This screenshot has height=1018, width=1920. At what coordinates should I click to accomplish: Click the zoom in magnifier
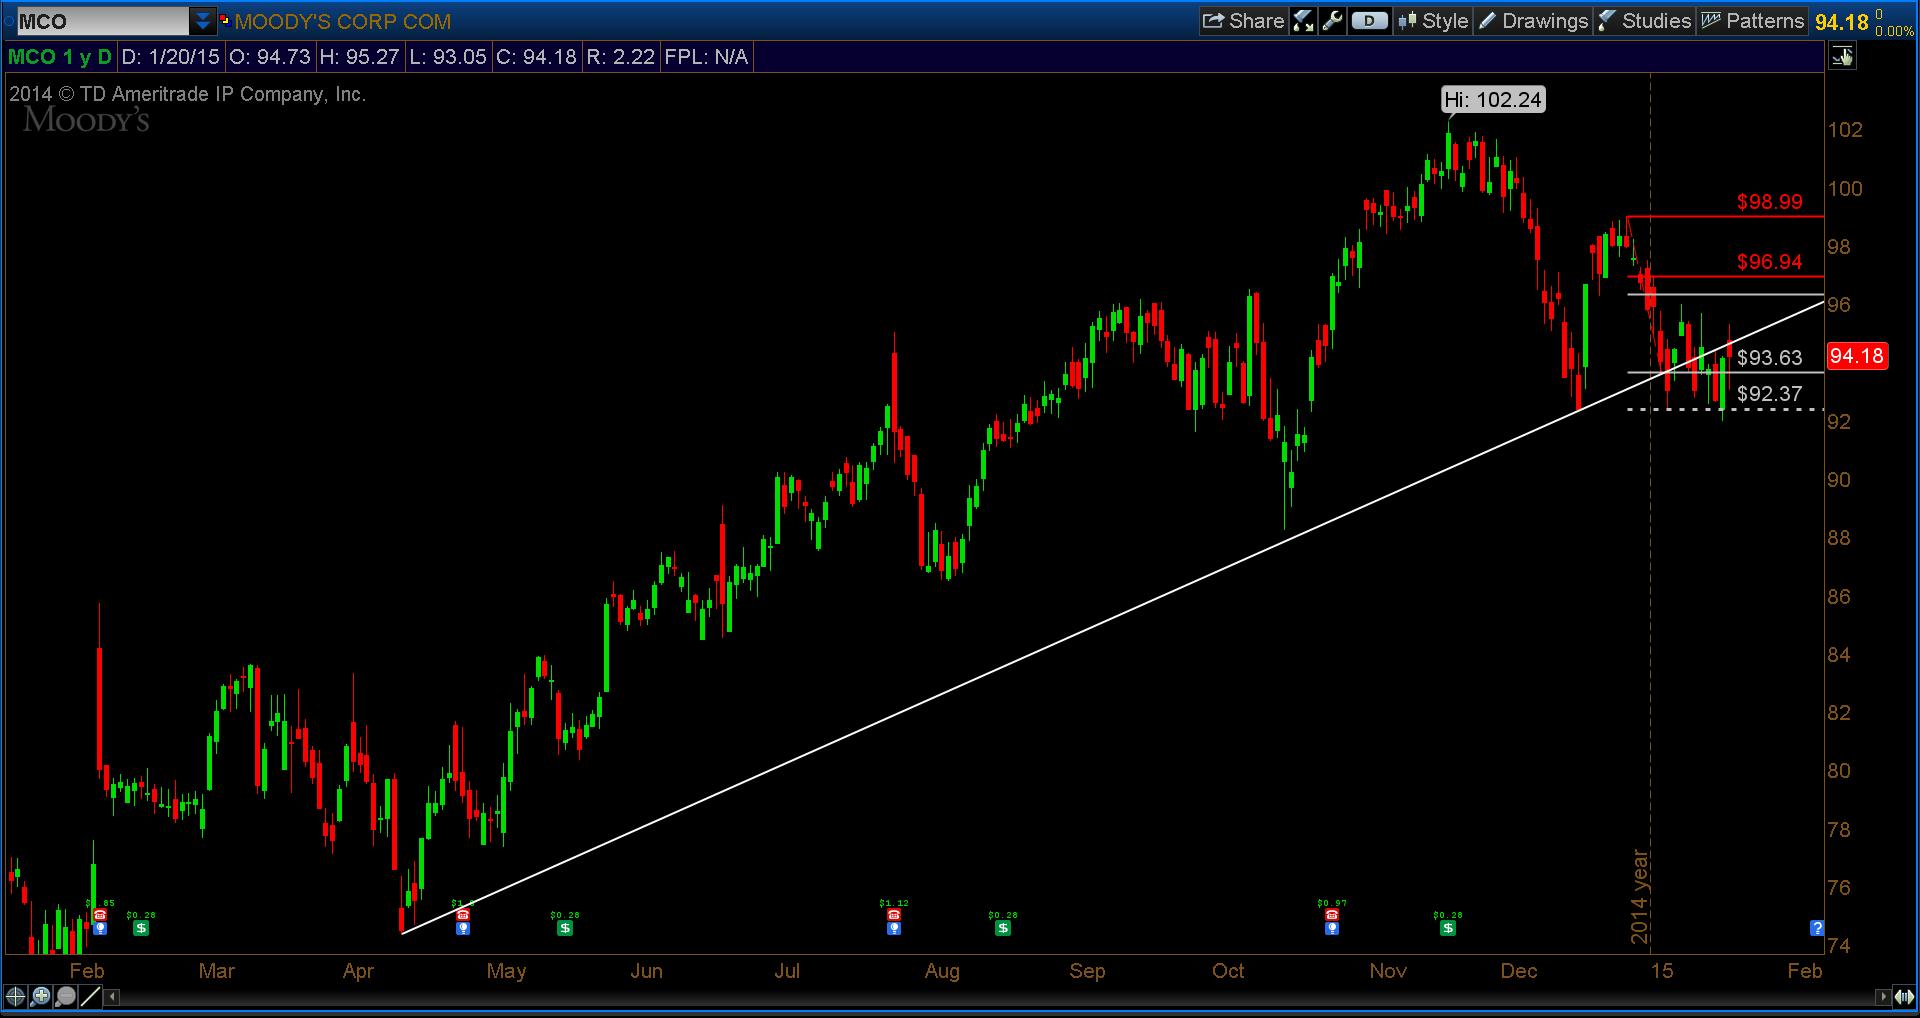coord(40,996)
